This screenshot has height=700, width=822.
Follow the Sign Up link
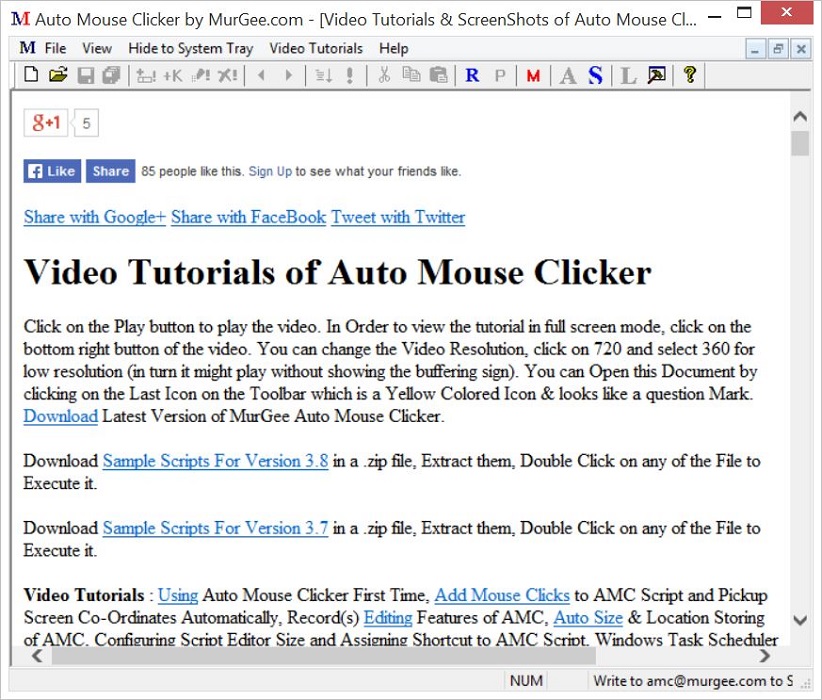[270, 171]
